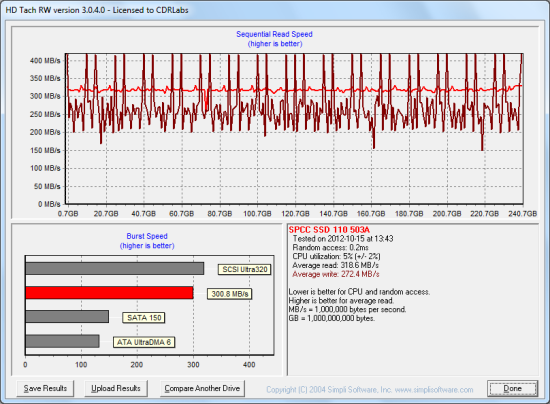Image resolution: width=550 pixels, height=404 pixels.
Task: Open the simplisoftware.com copyright link
Action: tap(370, 390)
